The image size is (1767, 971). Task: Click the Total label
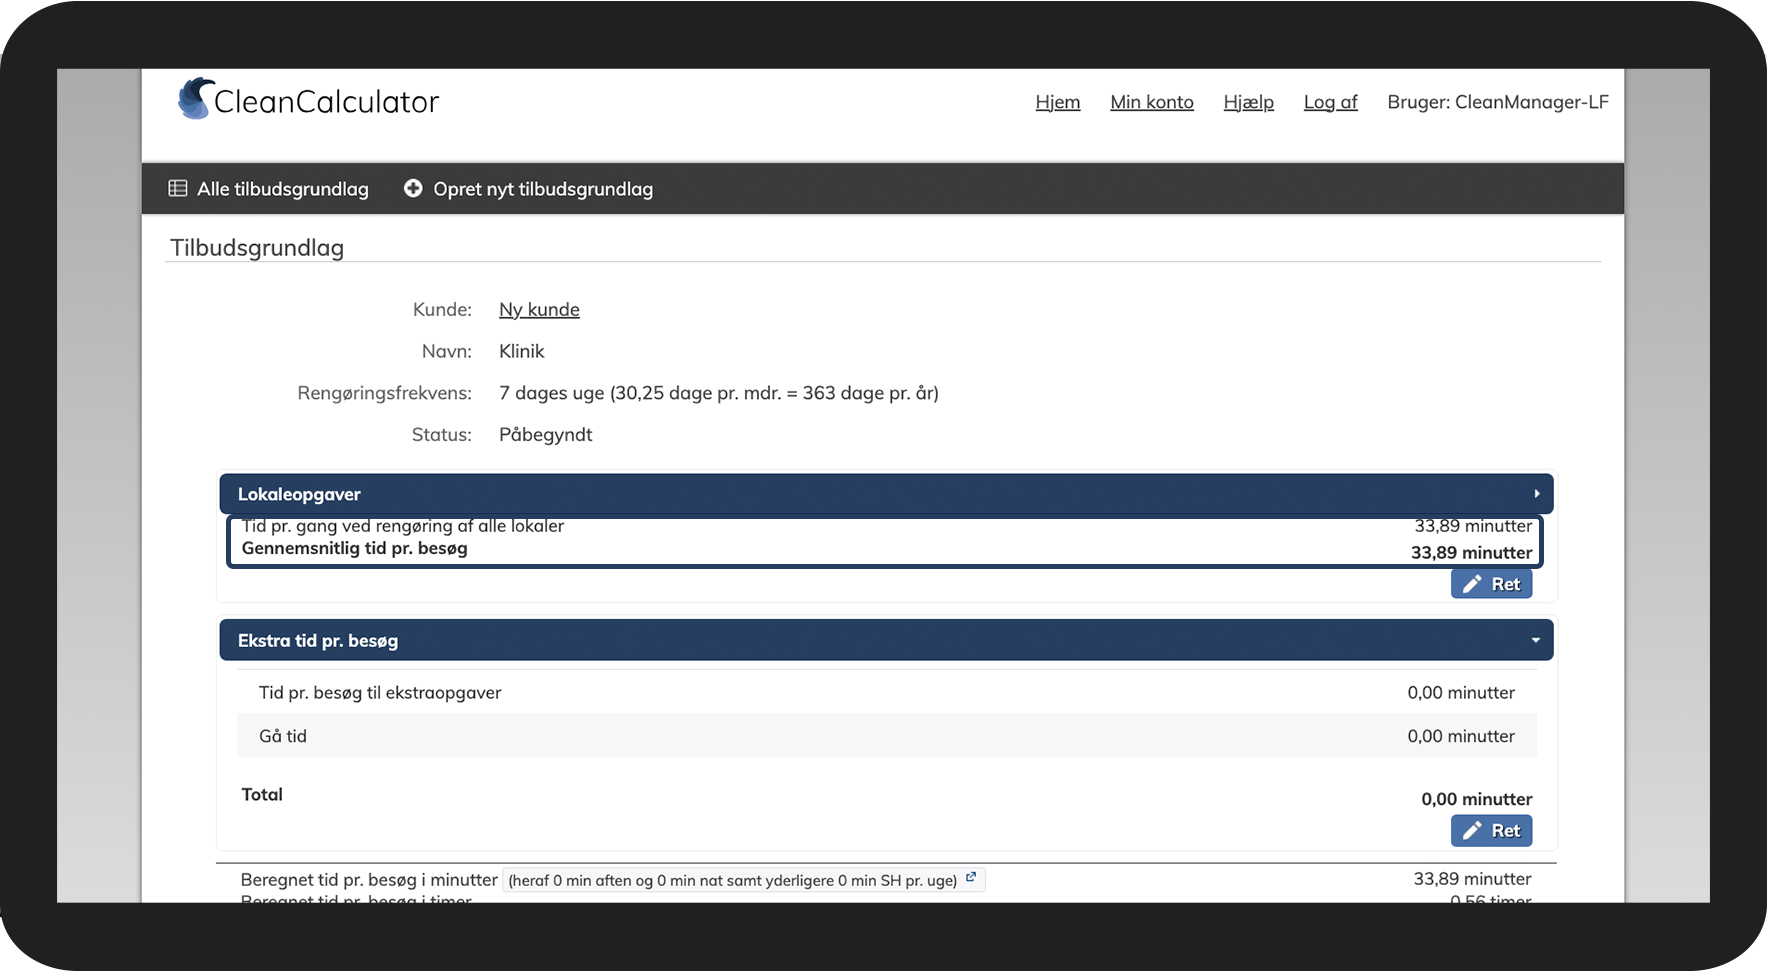[x=262, y=794]
